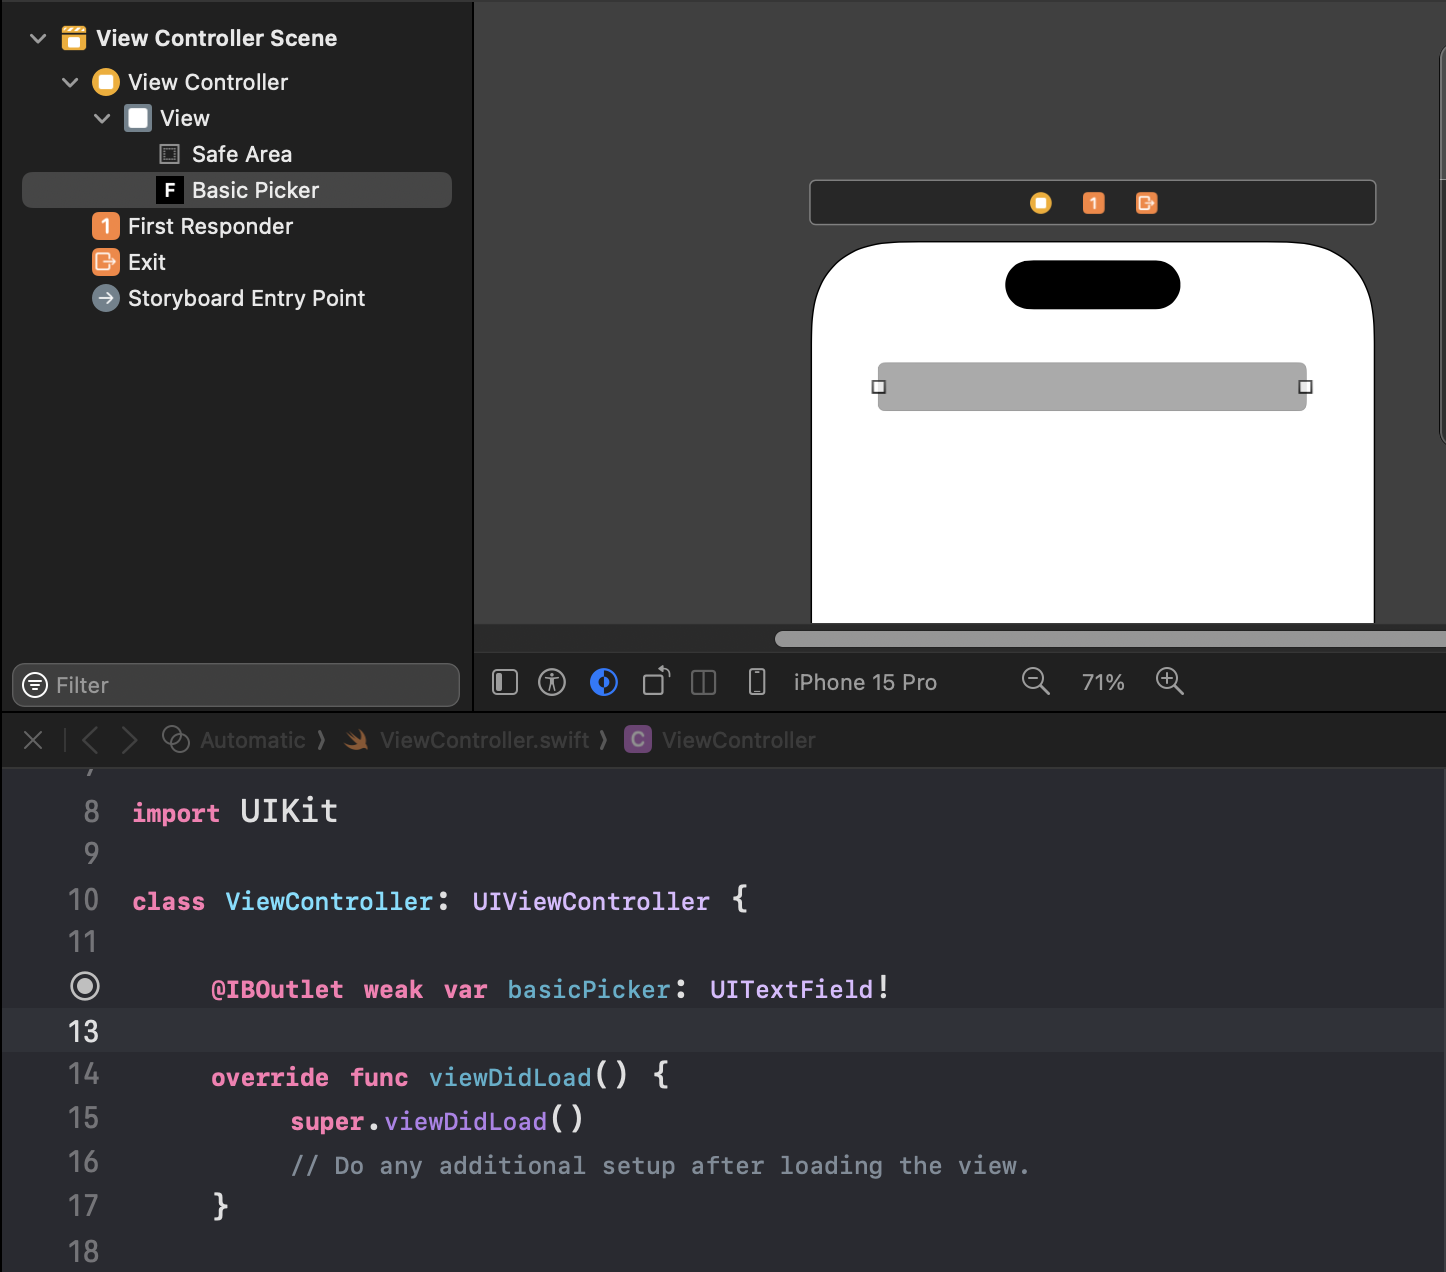The width and height of the screenshot is (1446, 1272).
Task: Click the left resize handle of text field
Action: pos(879,387)
